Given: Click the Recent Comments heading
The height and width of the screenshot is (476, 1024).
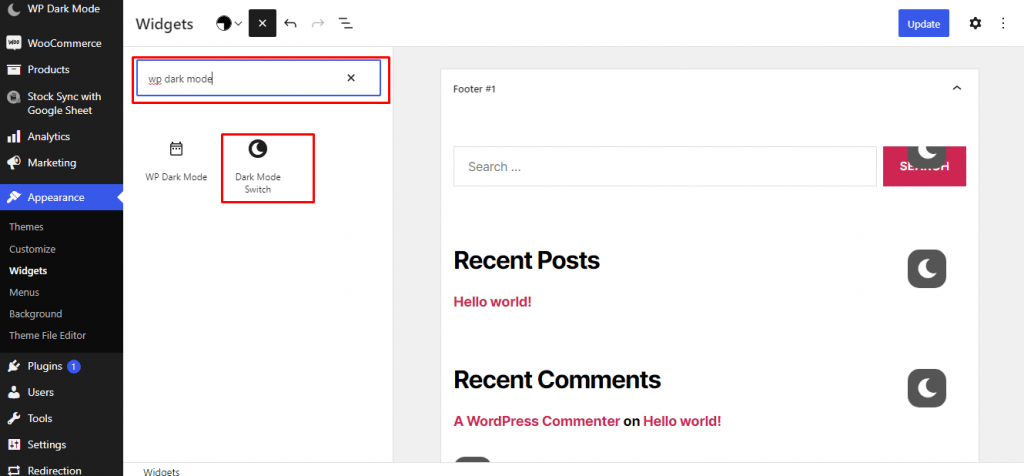Looking at the screenshot, I should pyautogui.click(x=557, y=379).
